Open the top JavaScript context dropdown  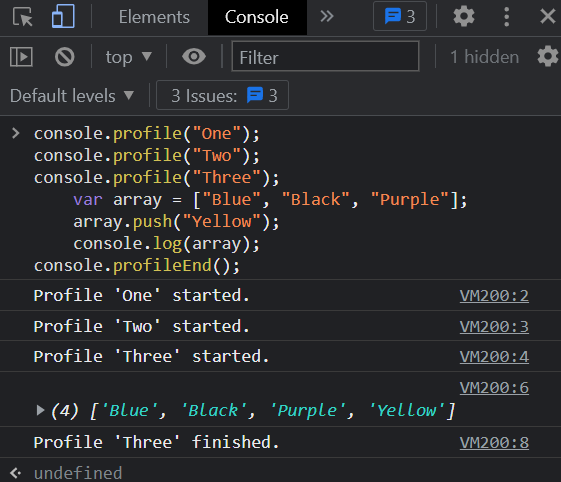click(128, 57)
